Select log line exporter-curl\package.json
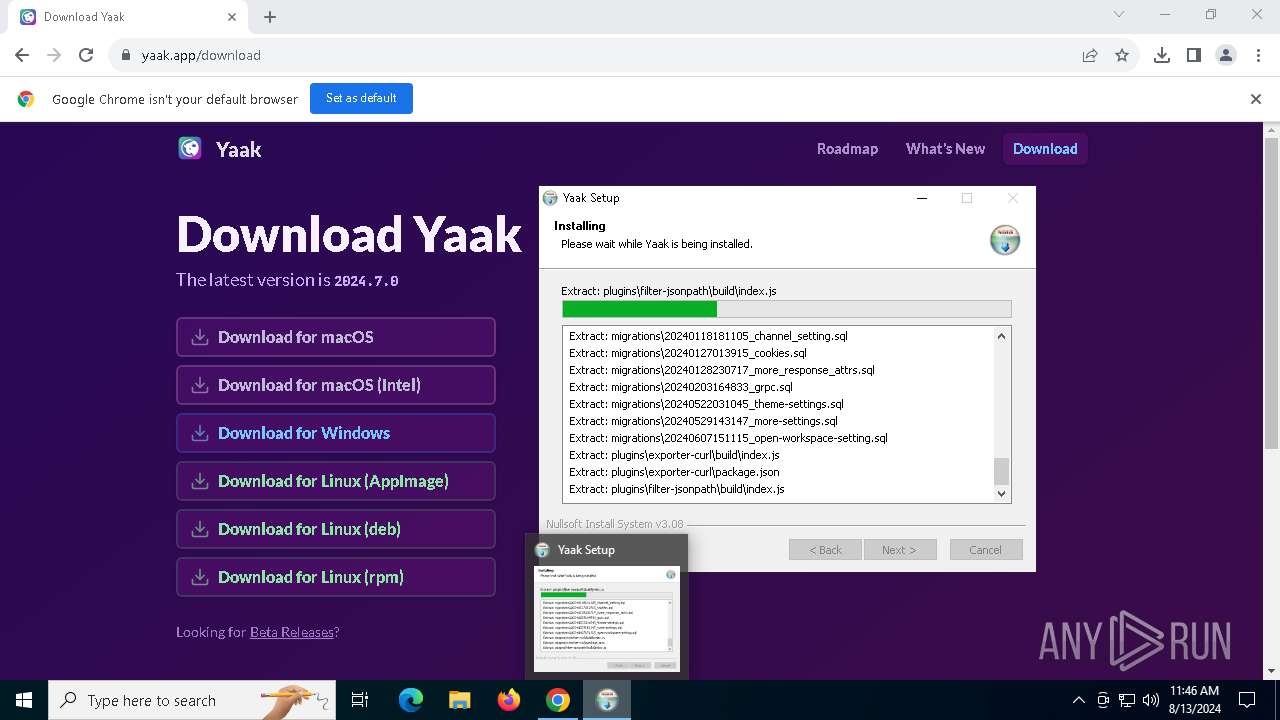 click(x=674, y=472)
